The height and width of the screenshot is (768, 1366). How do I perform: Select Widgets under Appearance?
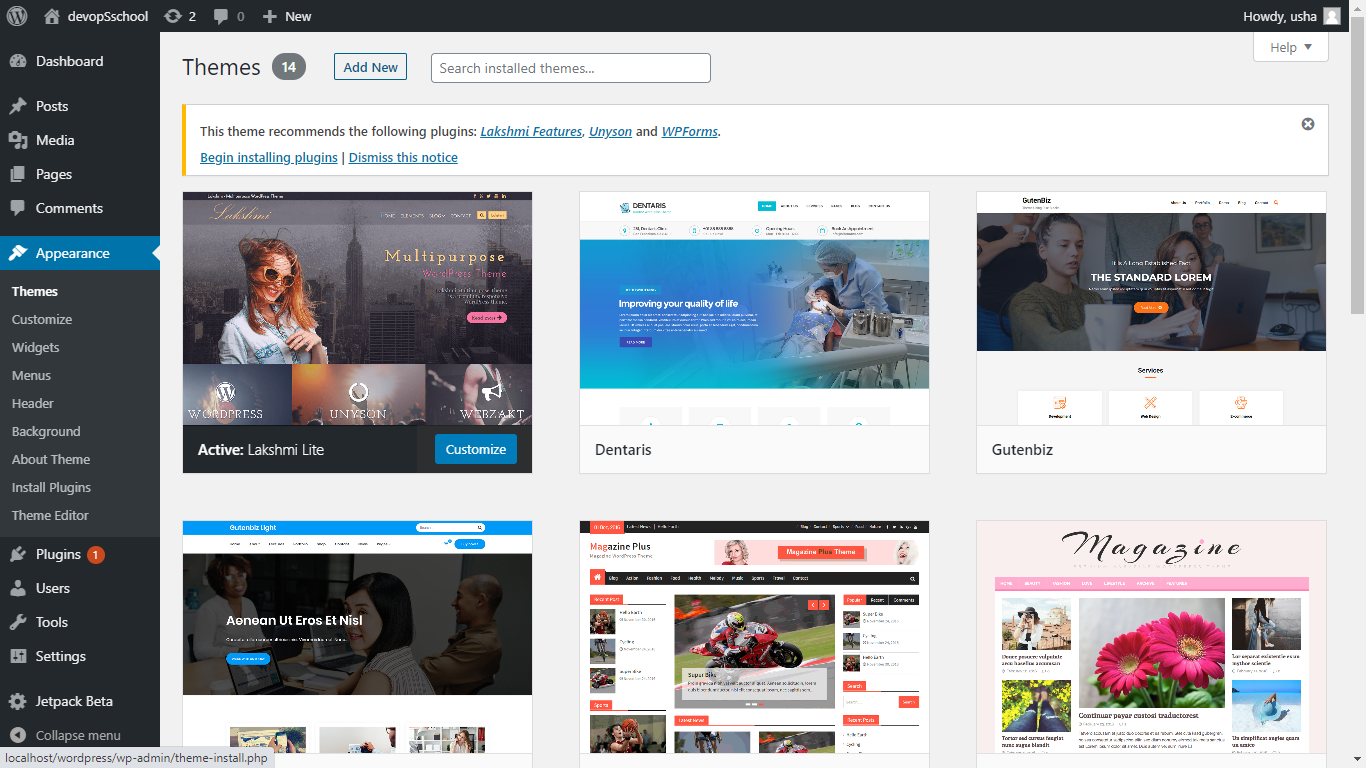pyautogui.click(x=36, y=347)
